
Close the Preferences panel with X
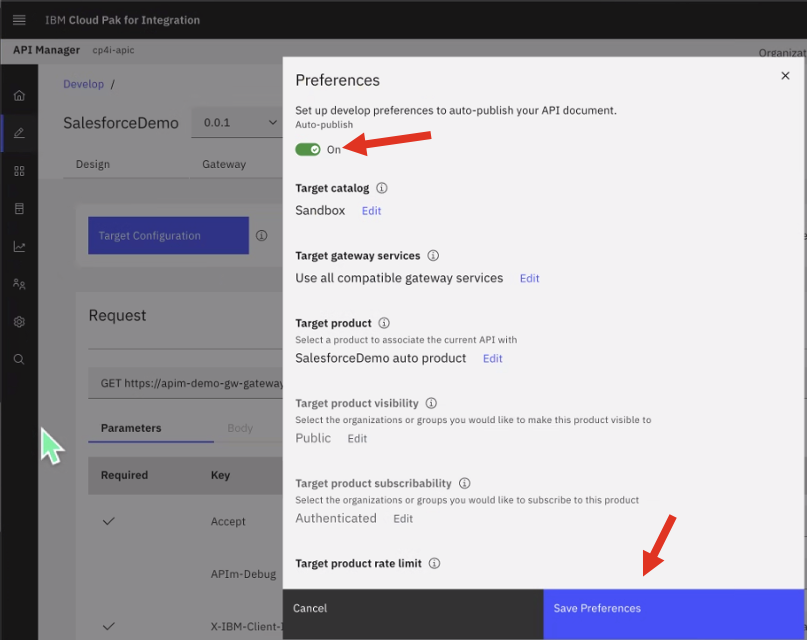pos(784,76)
